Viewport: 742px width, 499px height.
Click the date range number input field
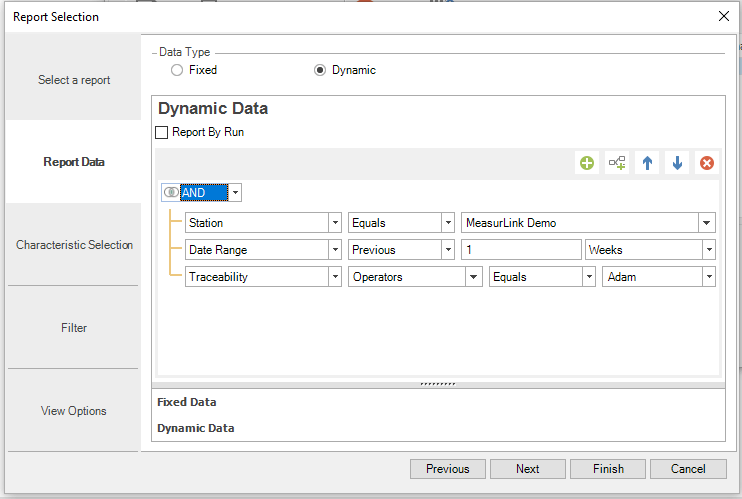[x=520, y=250]
